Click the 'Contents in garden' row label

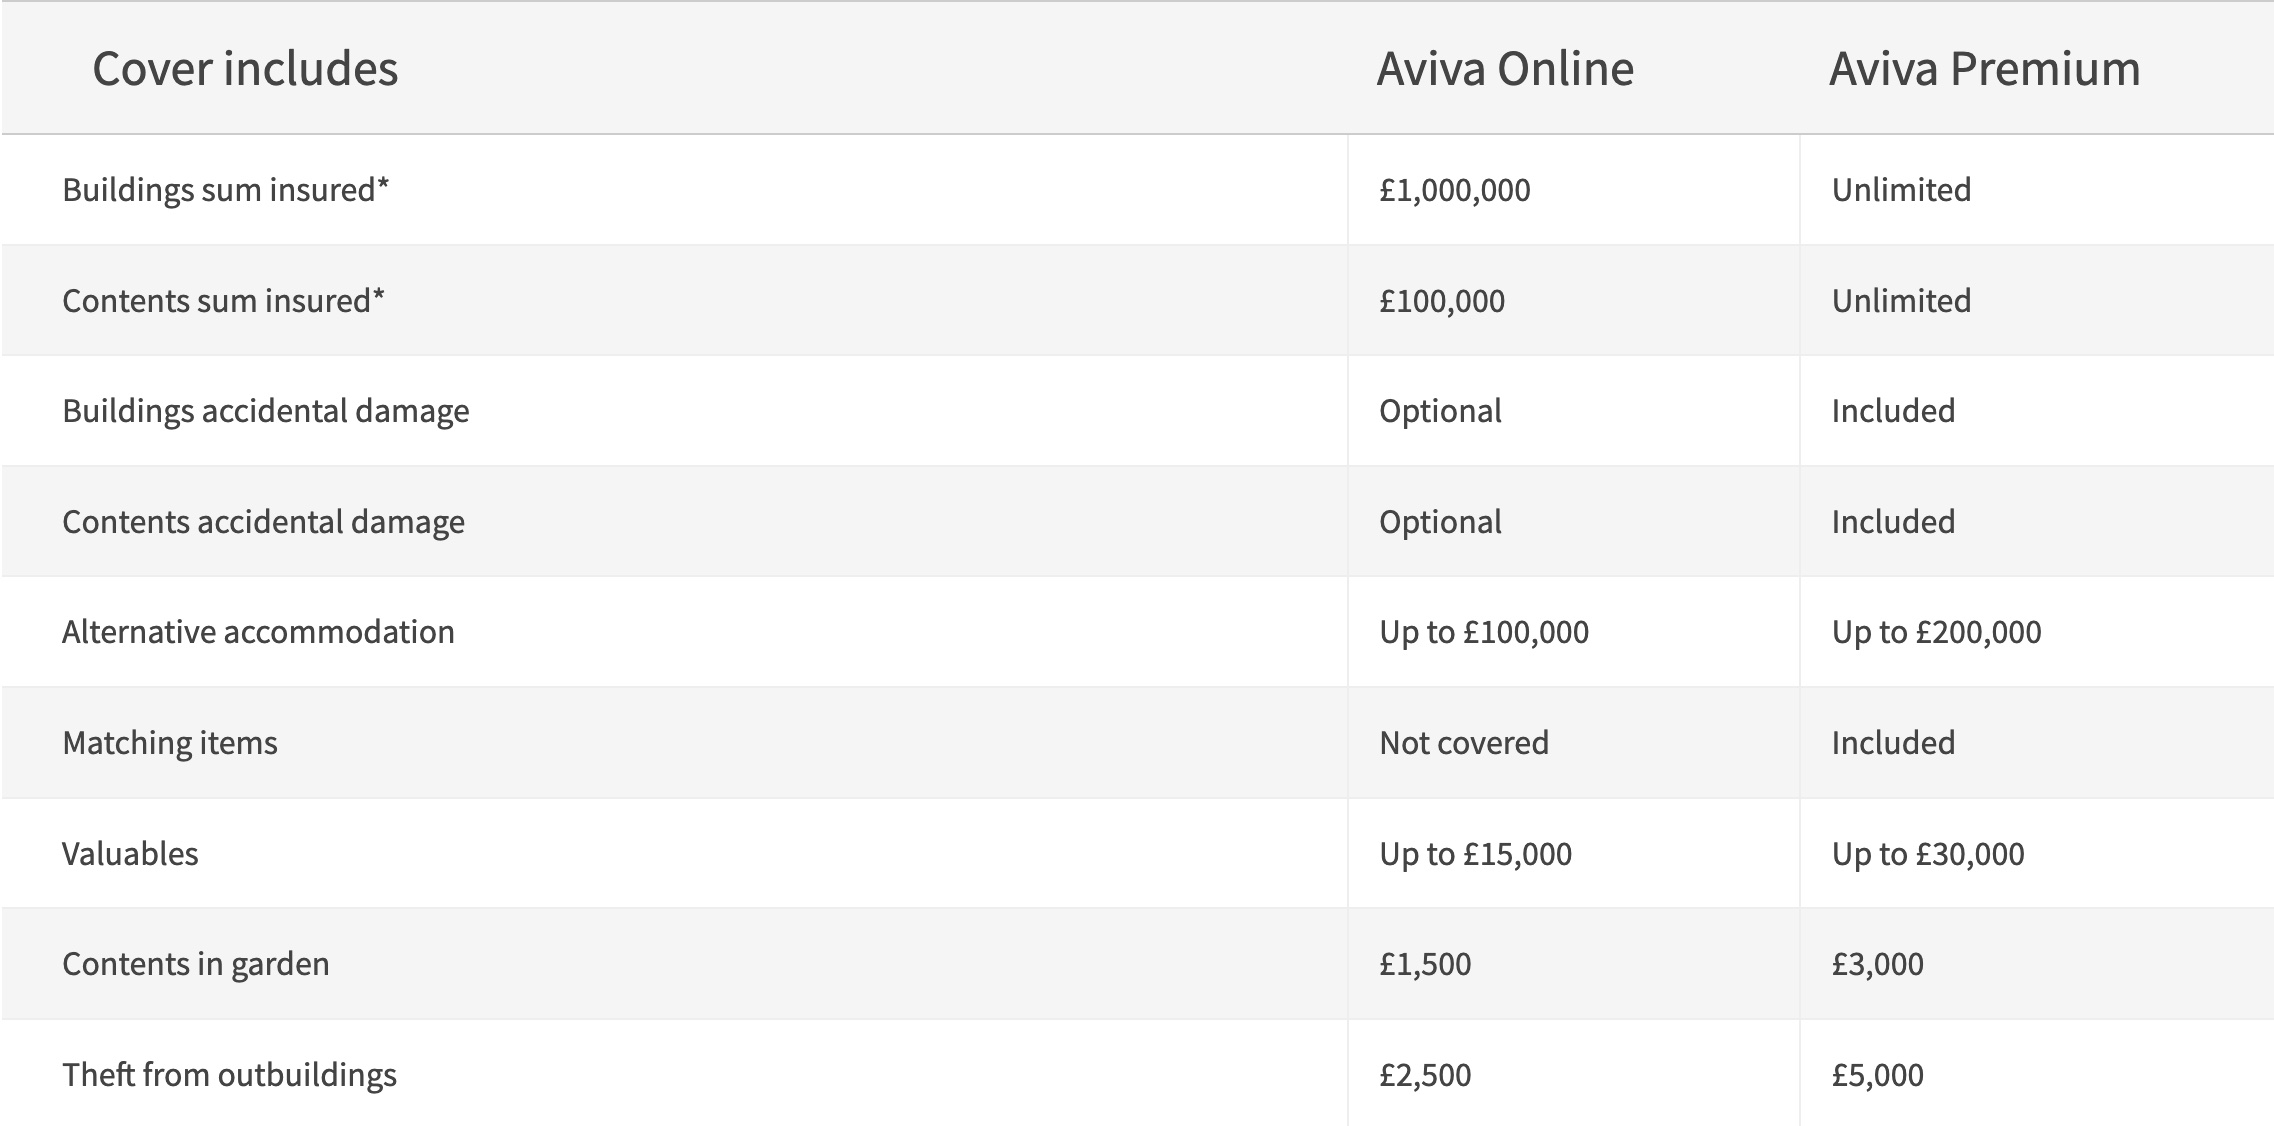[x=196, y=964]
